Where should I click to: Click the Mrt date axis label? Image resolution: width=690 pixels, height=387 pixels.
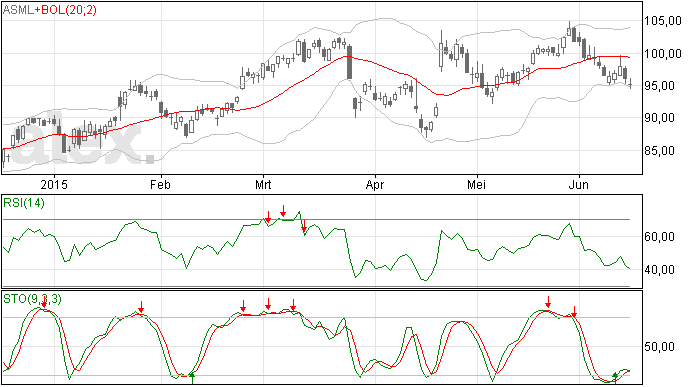[x=263, y=184]
